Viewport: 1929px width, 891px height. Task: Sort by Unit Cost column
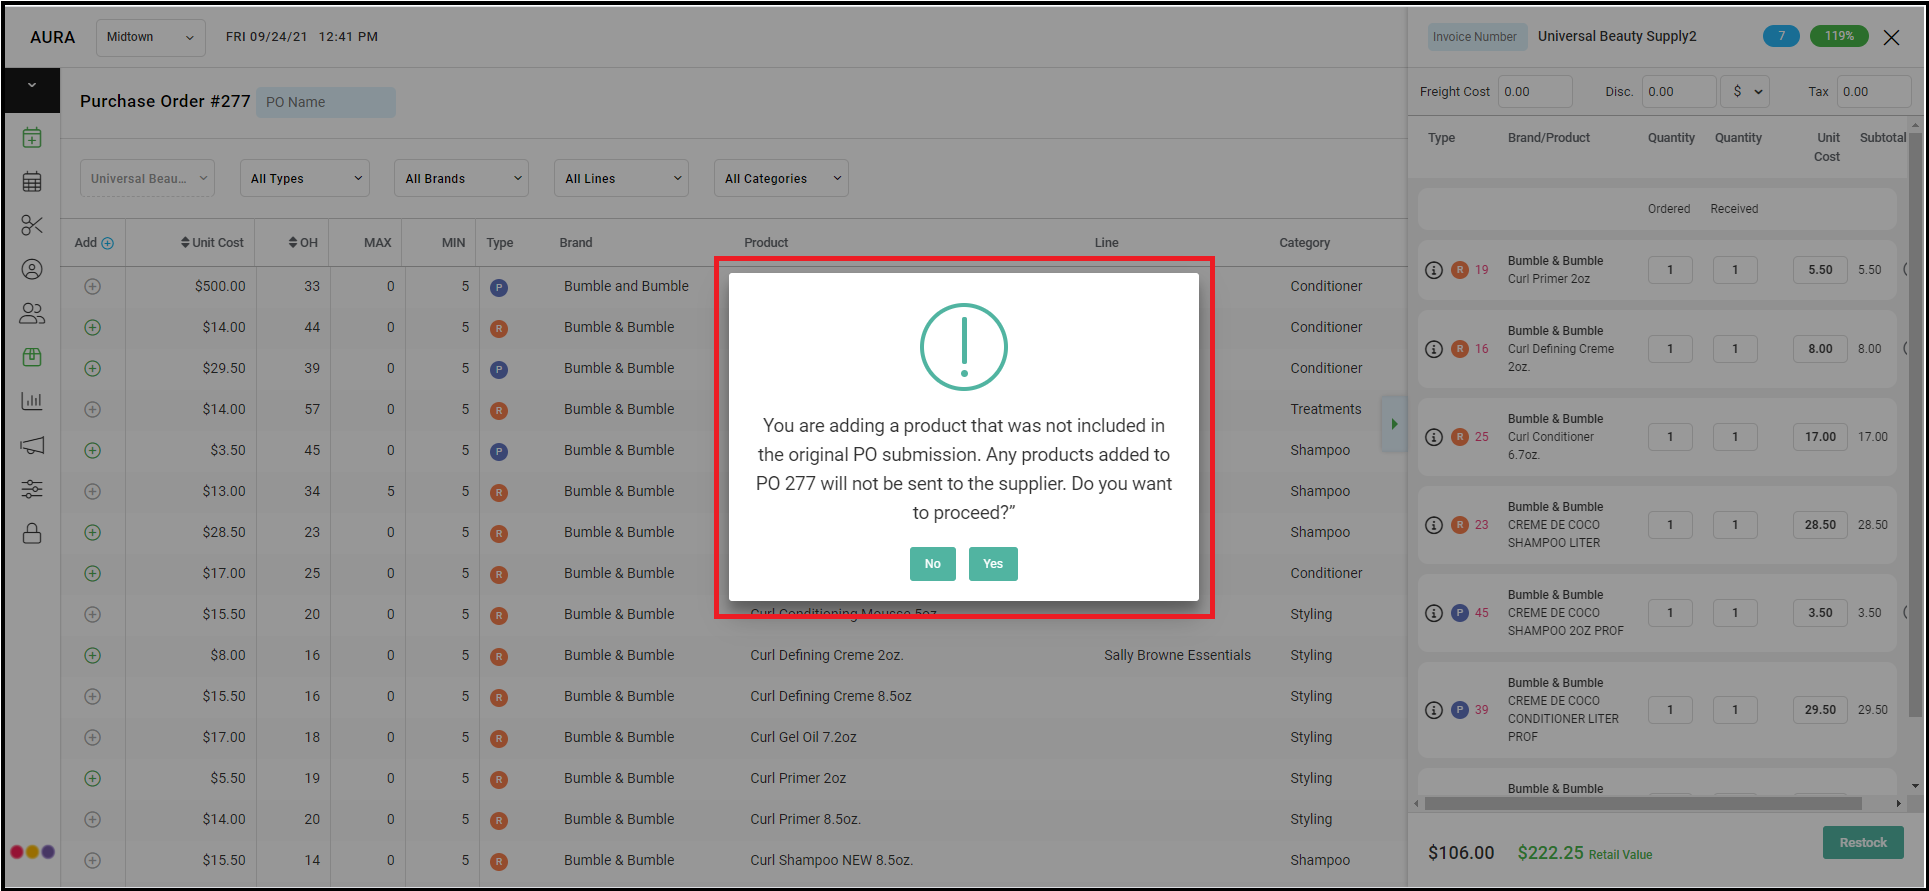(x=212, y=243)
